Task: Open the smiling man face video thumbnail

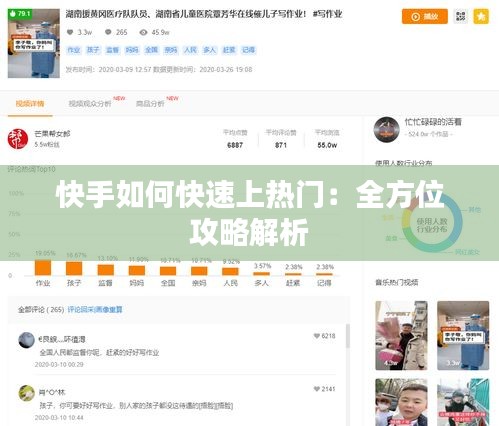Action: tap(401, 402)
